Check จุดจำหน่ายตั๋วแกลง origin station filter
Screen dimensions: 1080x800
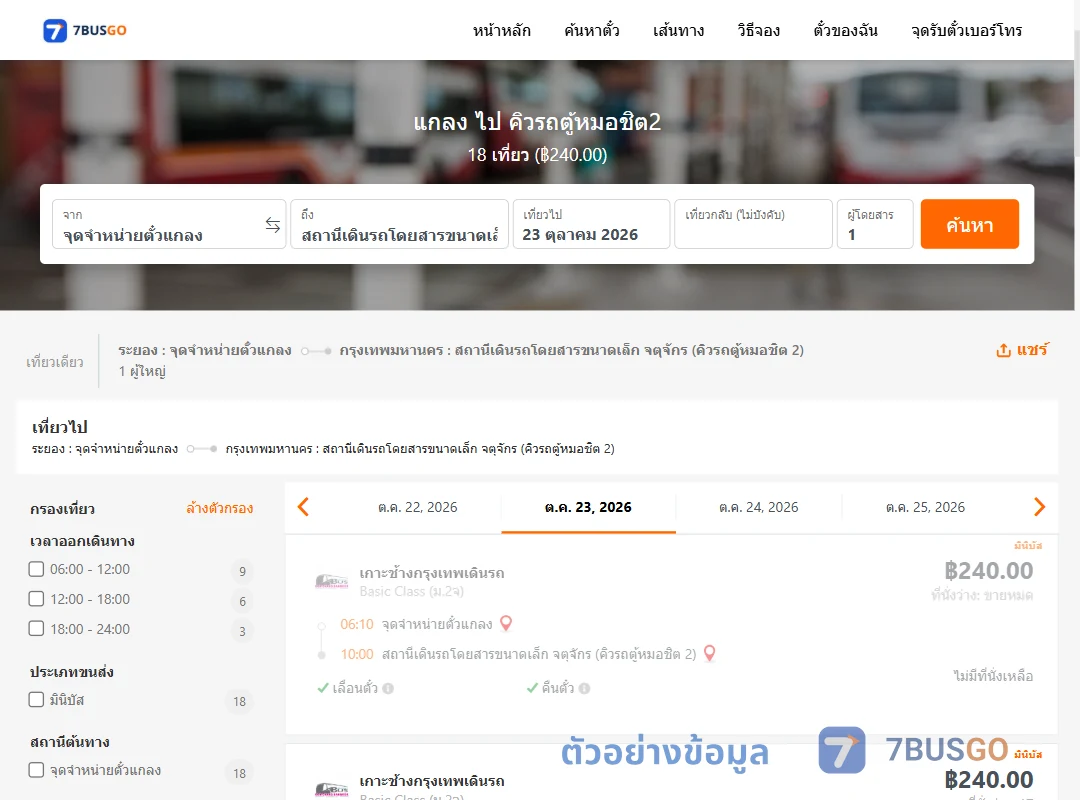click(37, 770)
